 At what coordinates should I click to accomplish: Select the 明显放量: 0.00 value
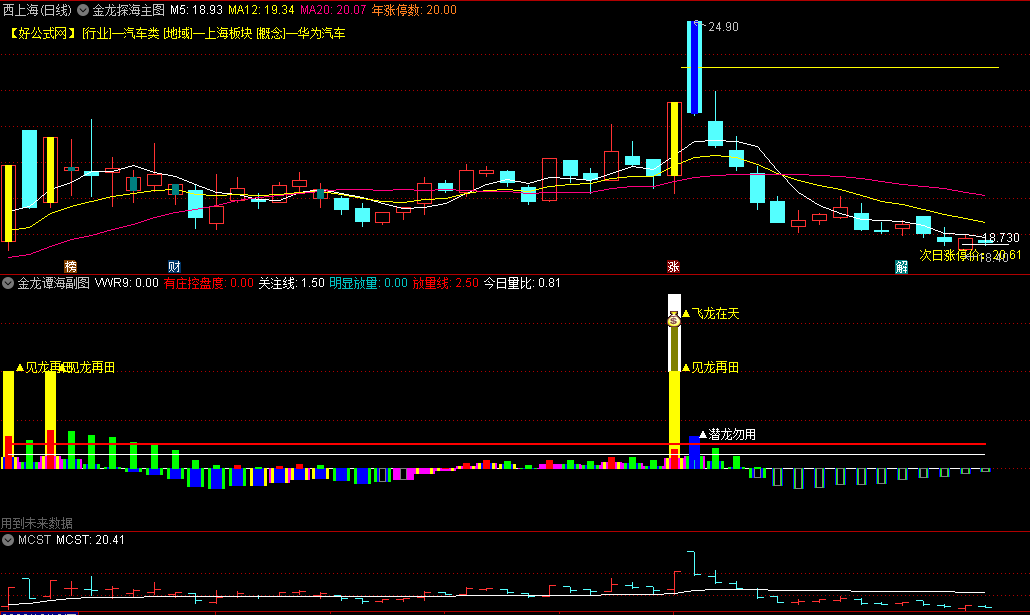click(x=368, y=283)
